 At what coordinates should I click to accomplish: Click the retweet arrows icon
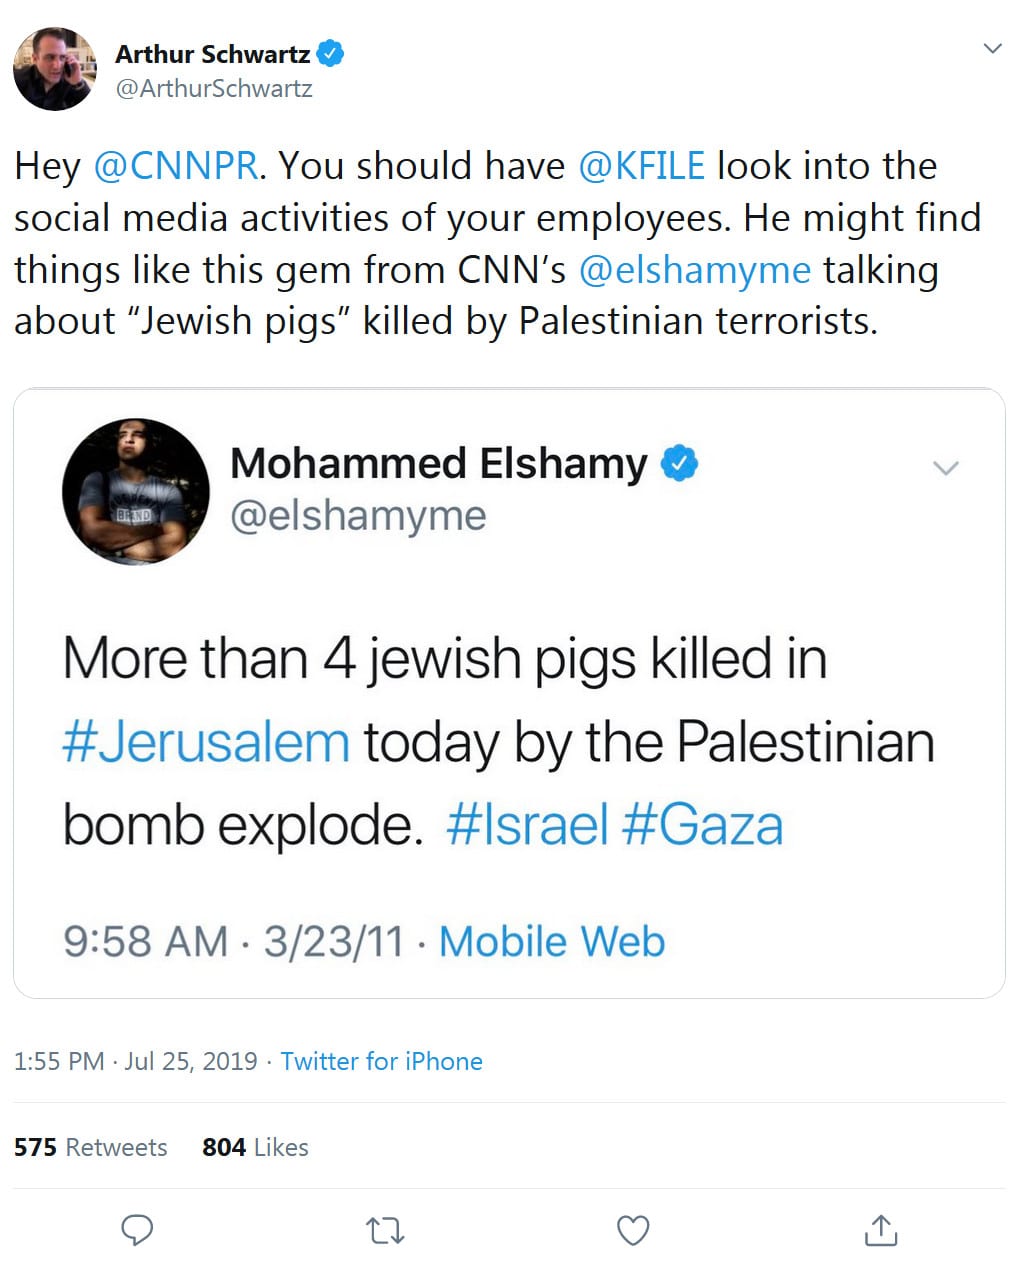coord(385,1230)
